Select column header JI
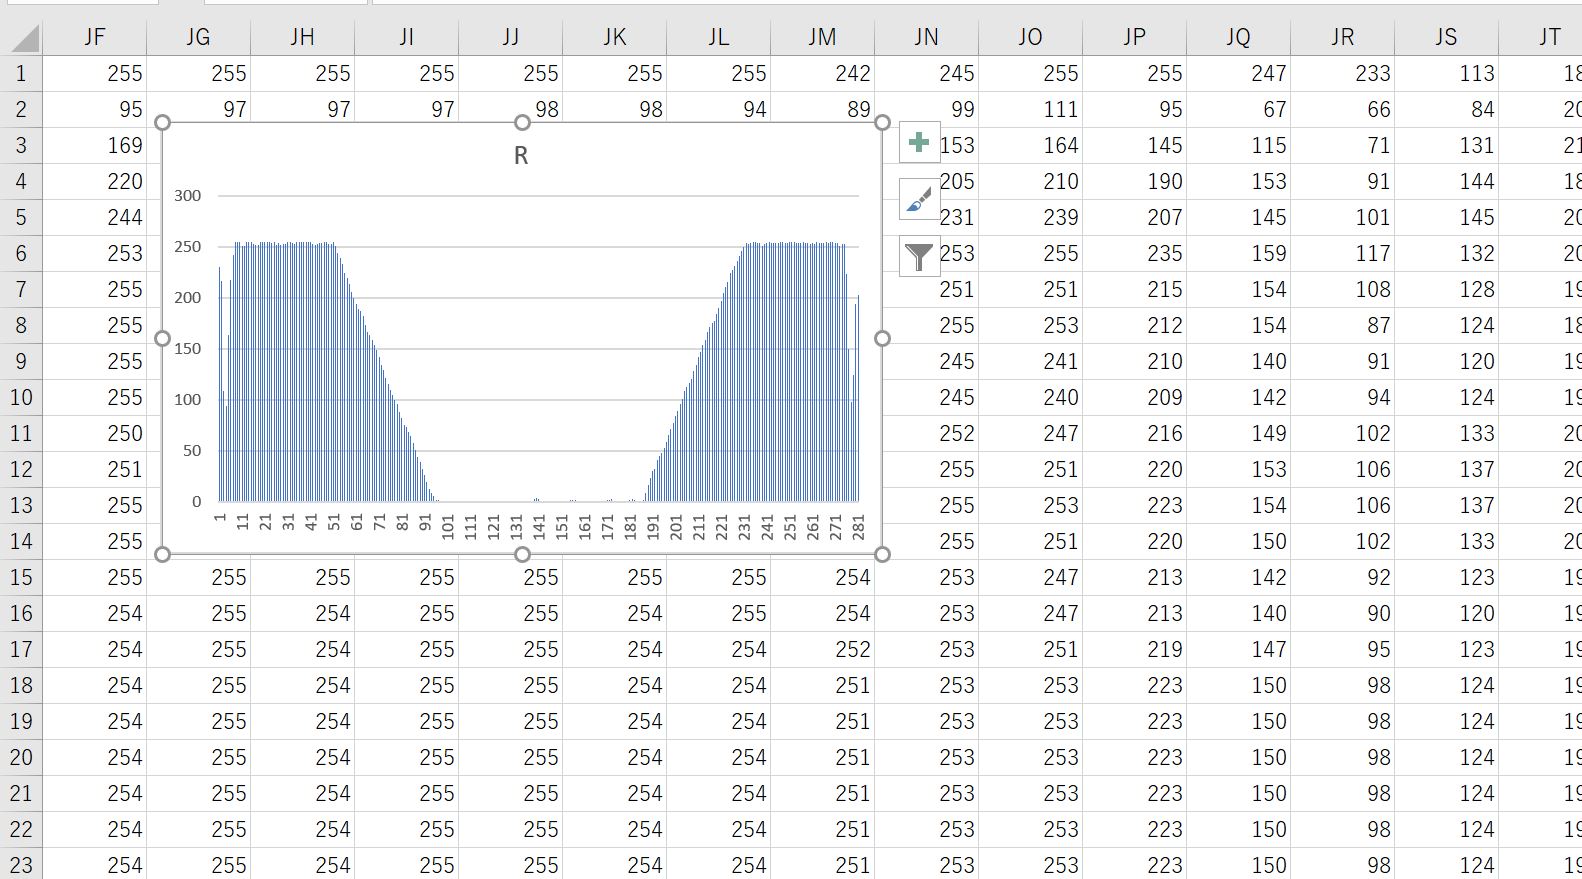 (x=406, y=37)
